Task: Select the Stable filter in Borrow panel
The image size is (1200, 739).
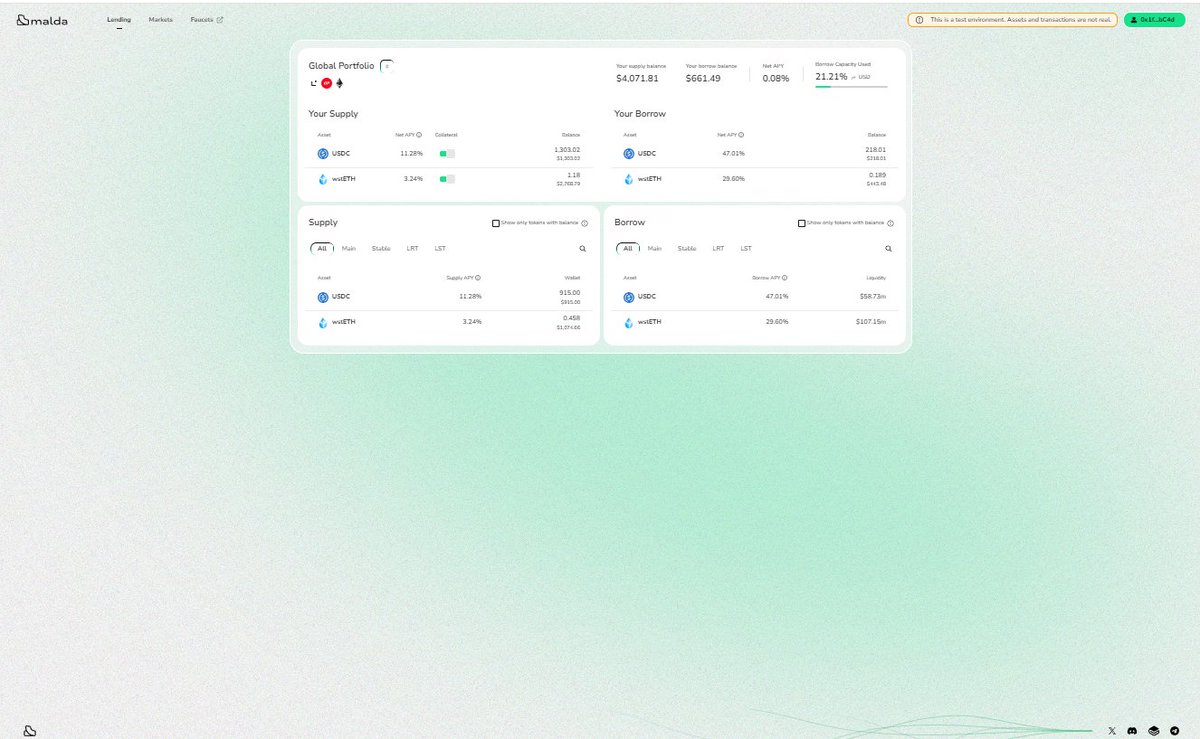Action: (x=687, y=248)
